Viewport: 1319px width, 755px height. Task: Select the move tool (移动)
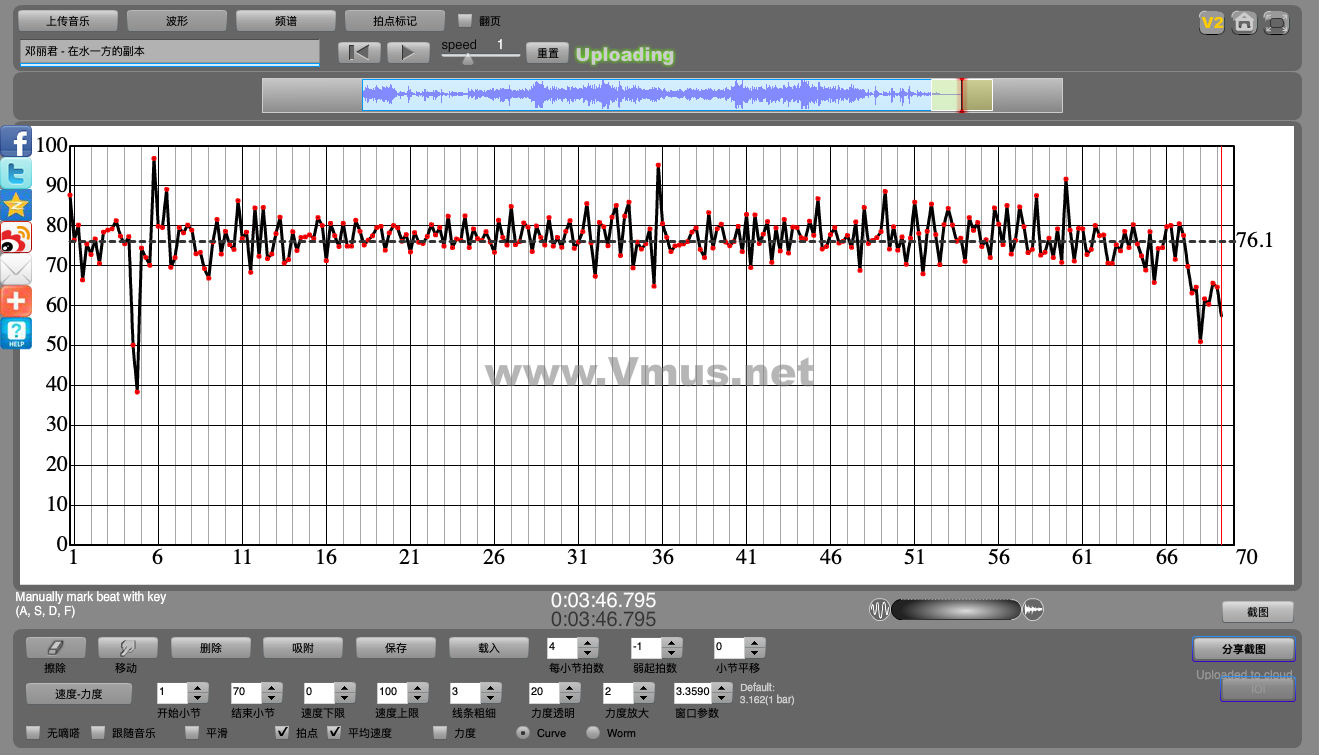point(126,648)
